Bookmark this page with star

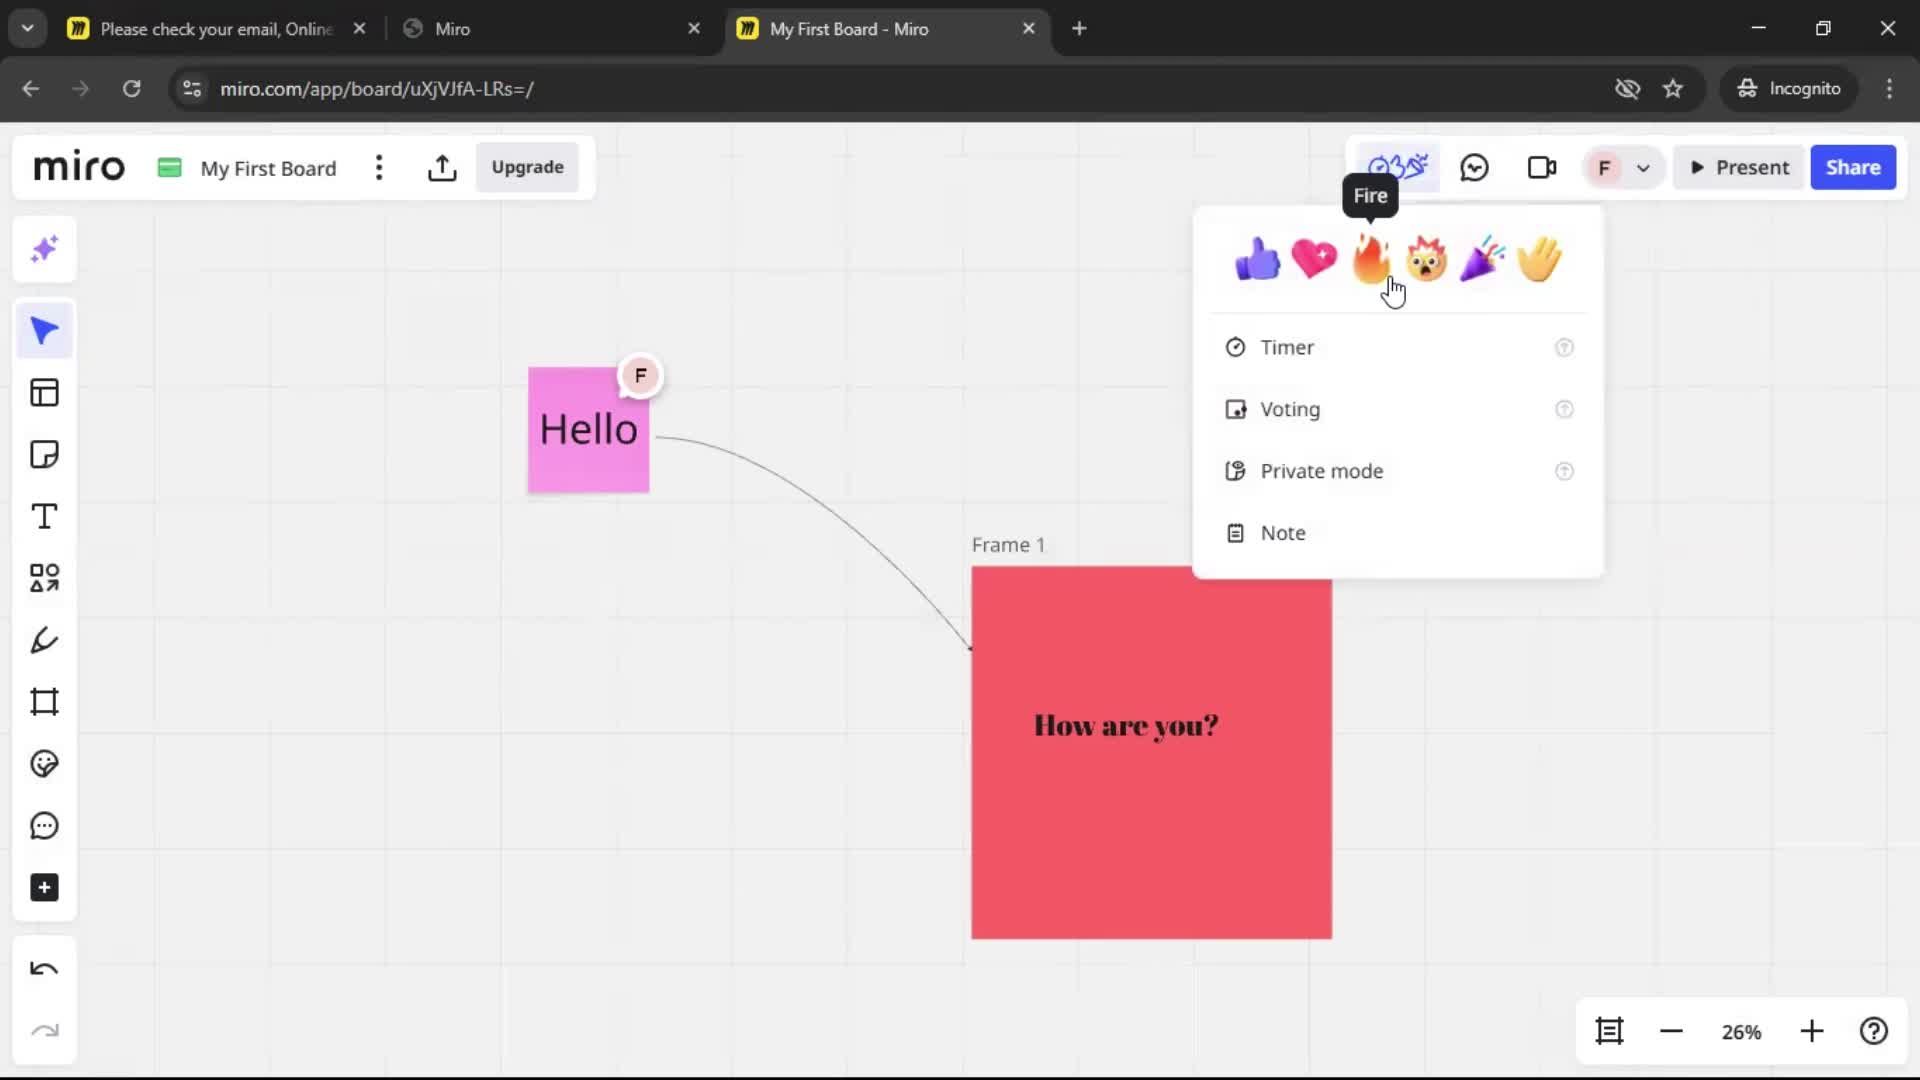click(x=1673, y=89)
